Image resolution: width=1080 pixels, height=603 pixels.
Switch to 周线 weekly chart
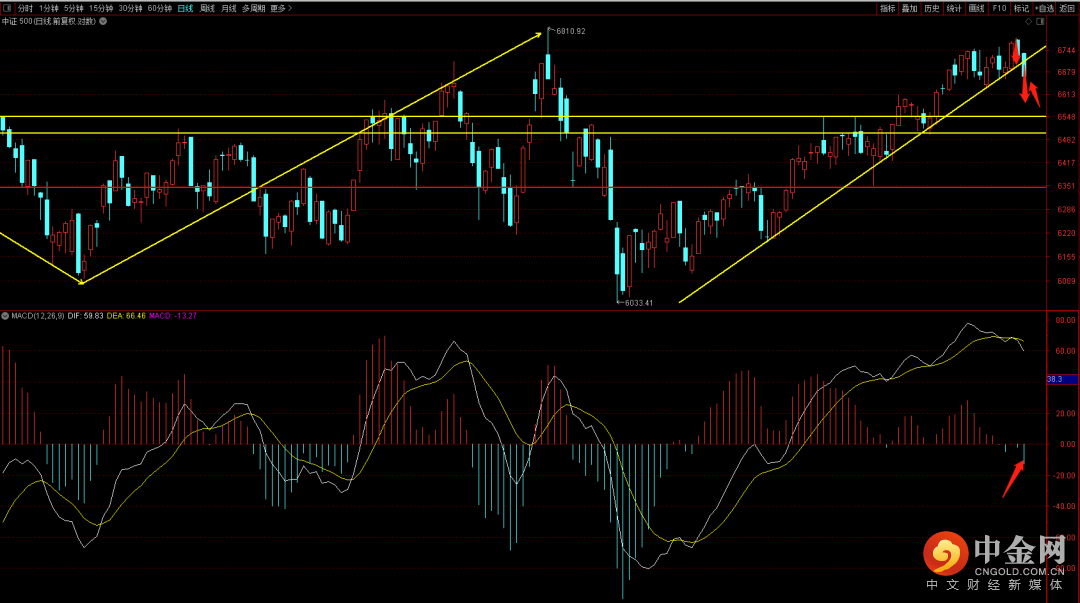click(x=207, y=8)
